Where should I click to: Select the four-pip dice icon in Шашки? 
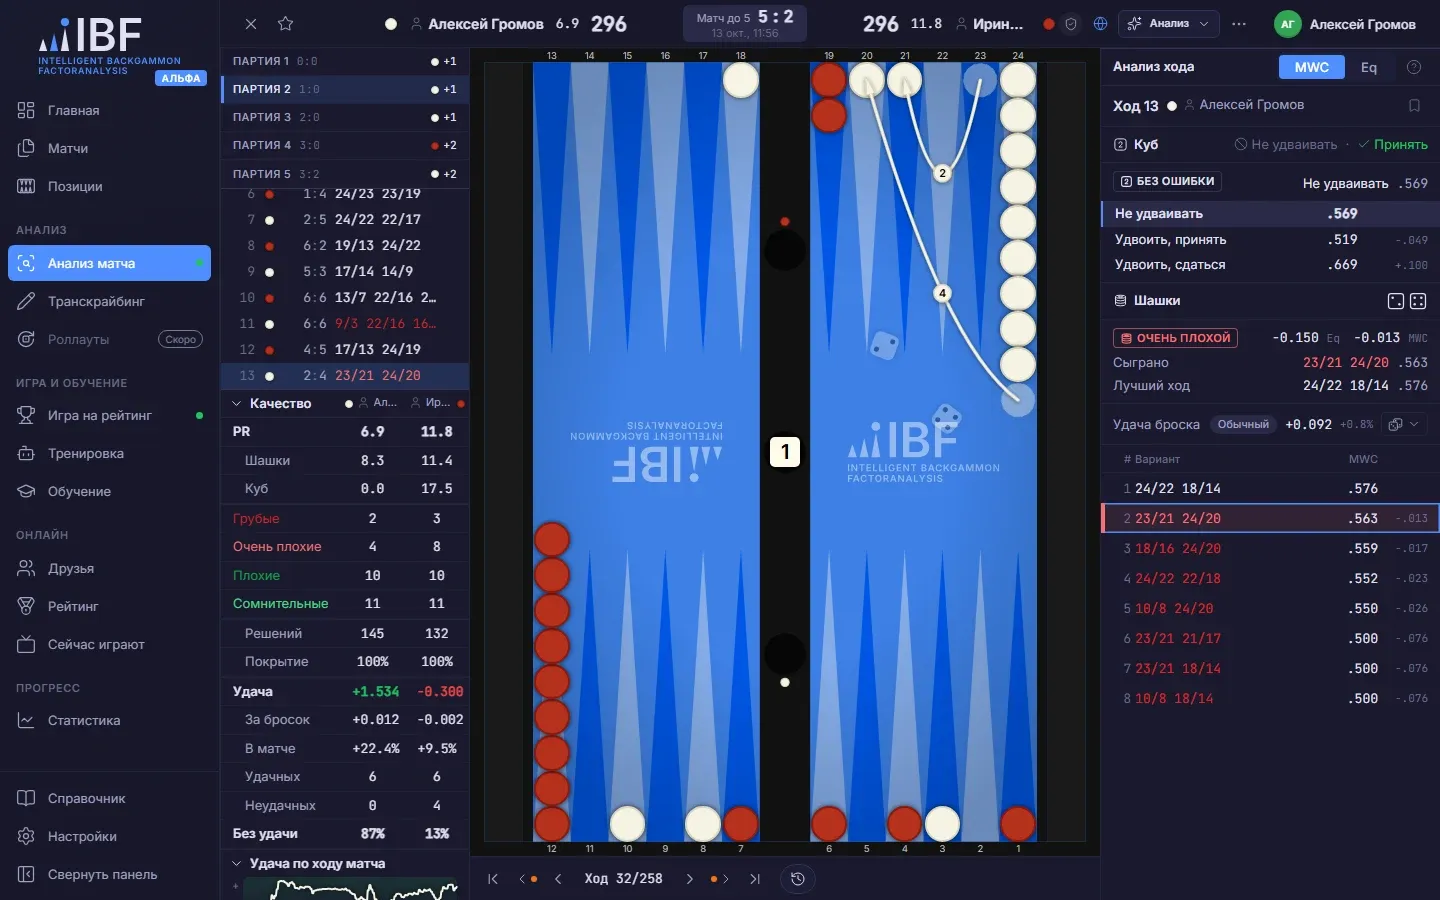[1418, 301]
